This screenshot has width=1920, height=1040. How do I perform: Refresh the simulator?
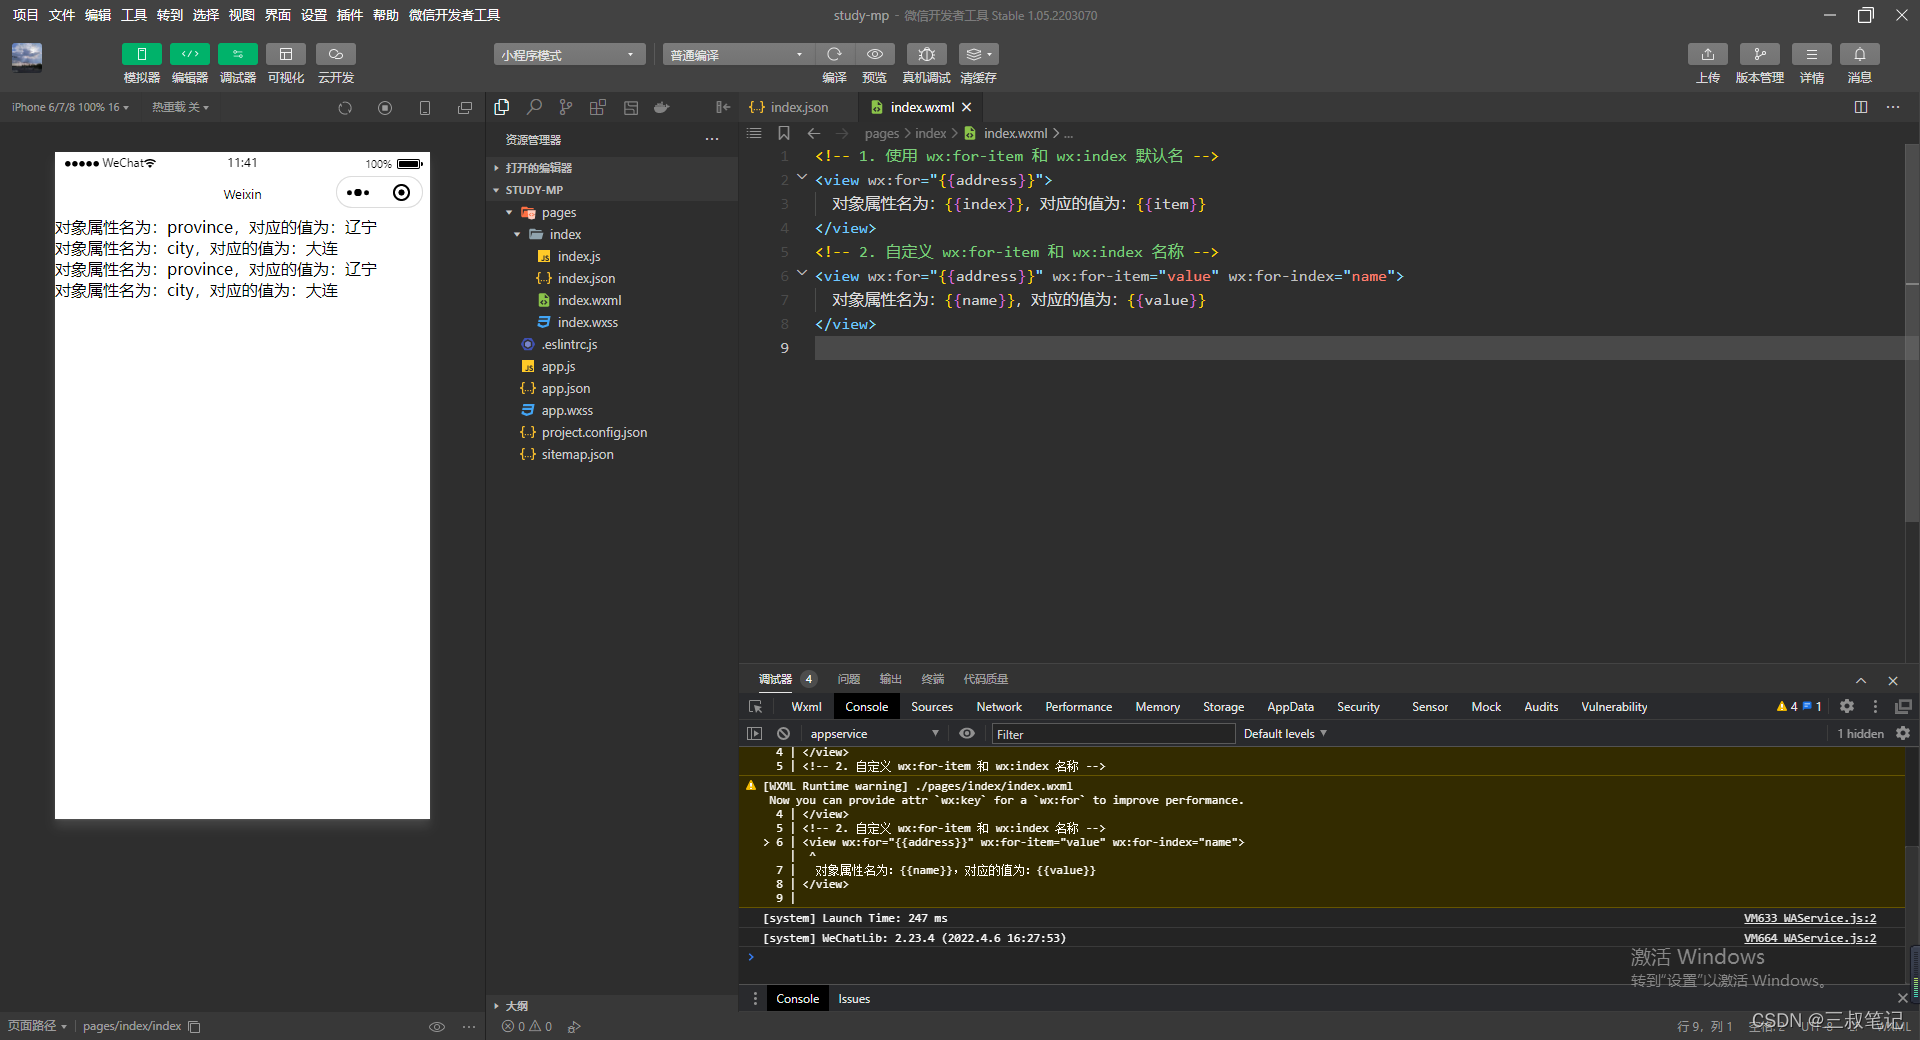[x=345, y=108]
